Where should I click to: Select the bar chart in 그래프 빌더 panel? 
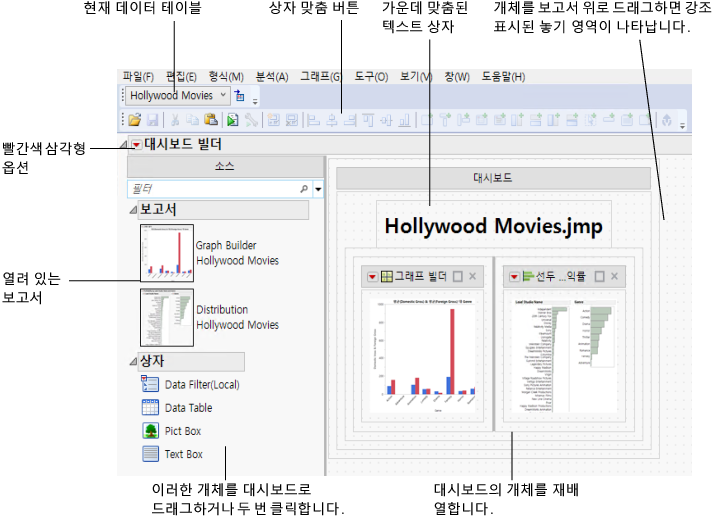point(423,356)
